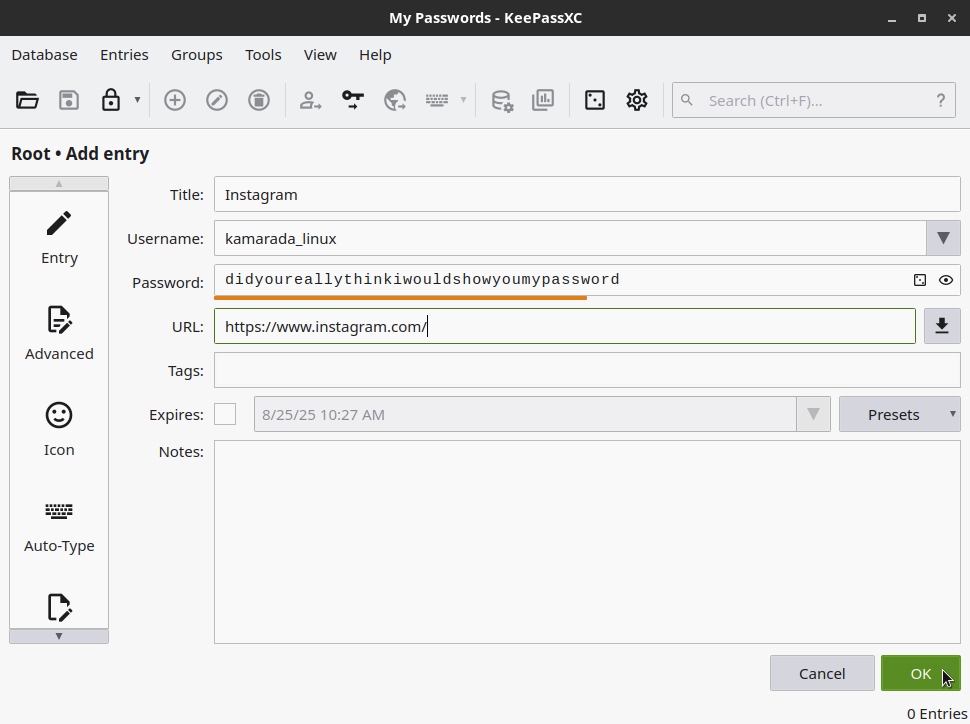The image size is (970, 724).
Task: Open the View menu
Action: tap(320, 55)
